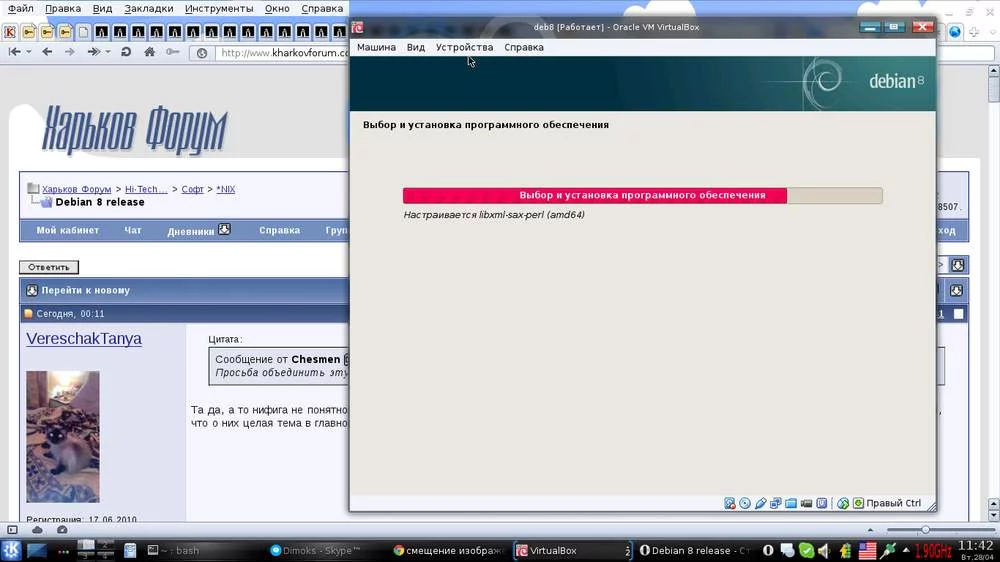Switch to the Chrome смещение taskbar entry

pyautogui.click(x=450, y=551)
